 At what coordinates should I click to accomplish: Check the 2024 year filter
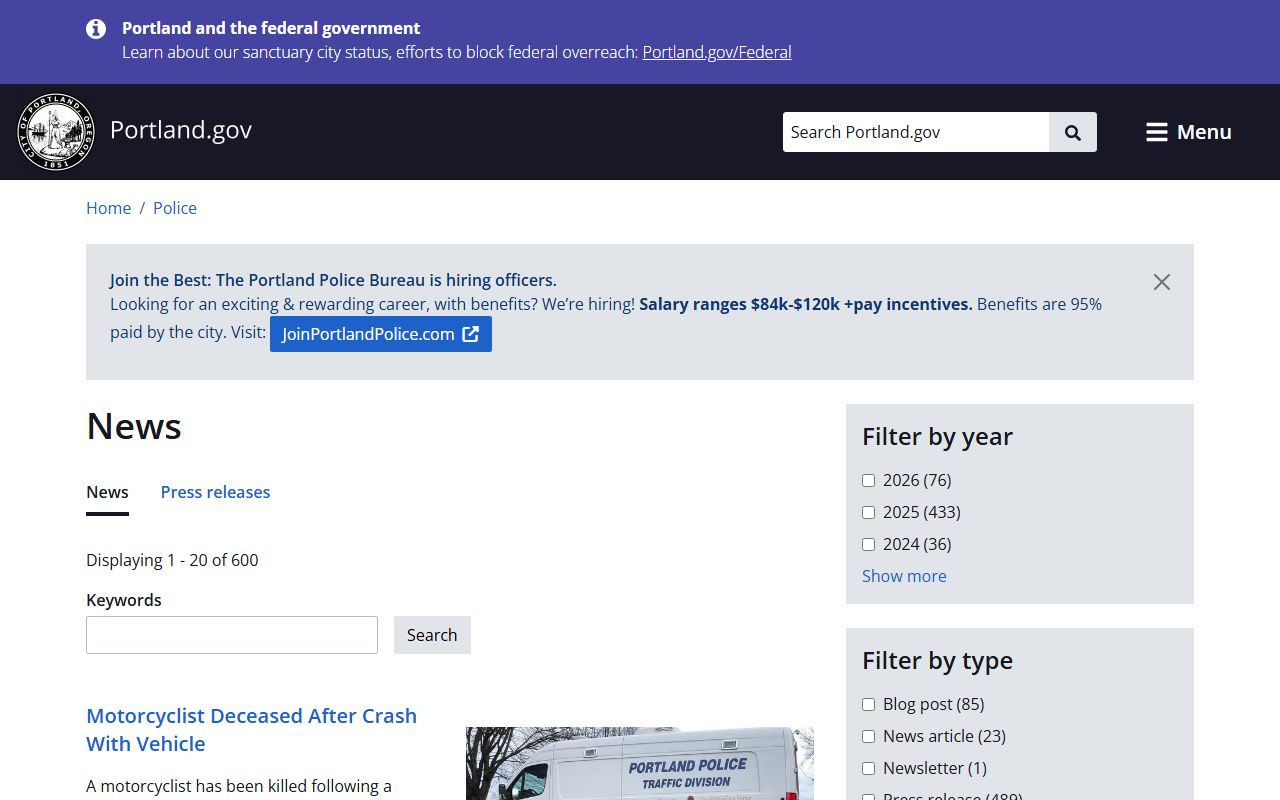(x=868, y=545)
